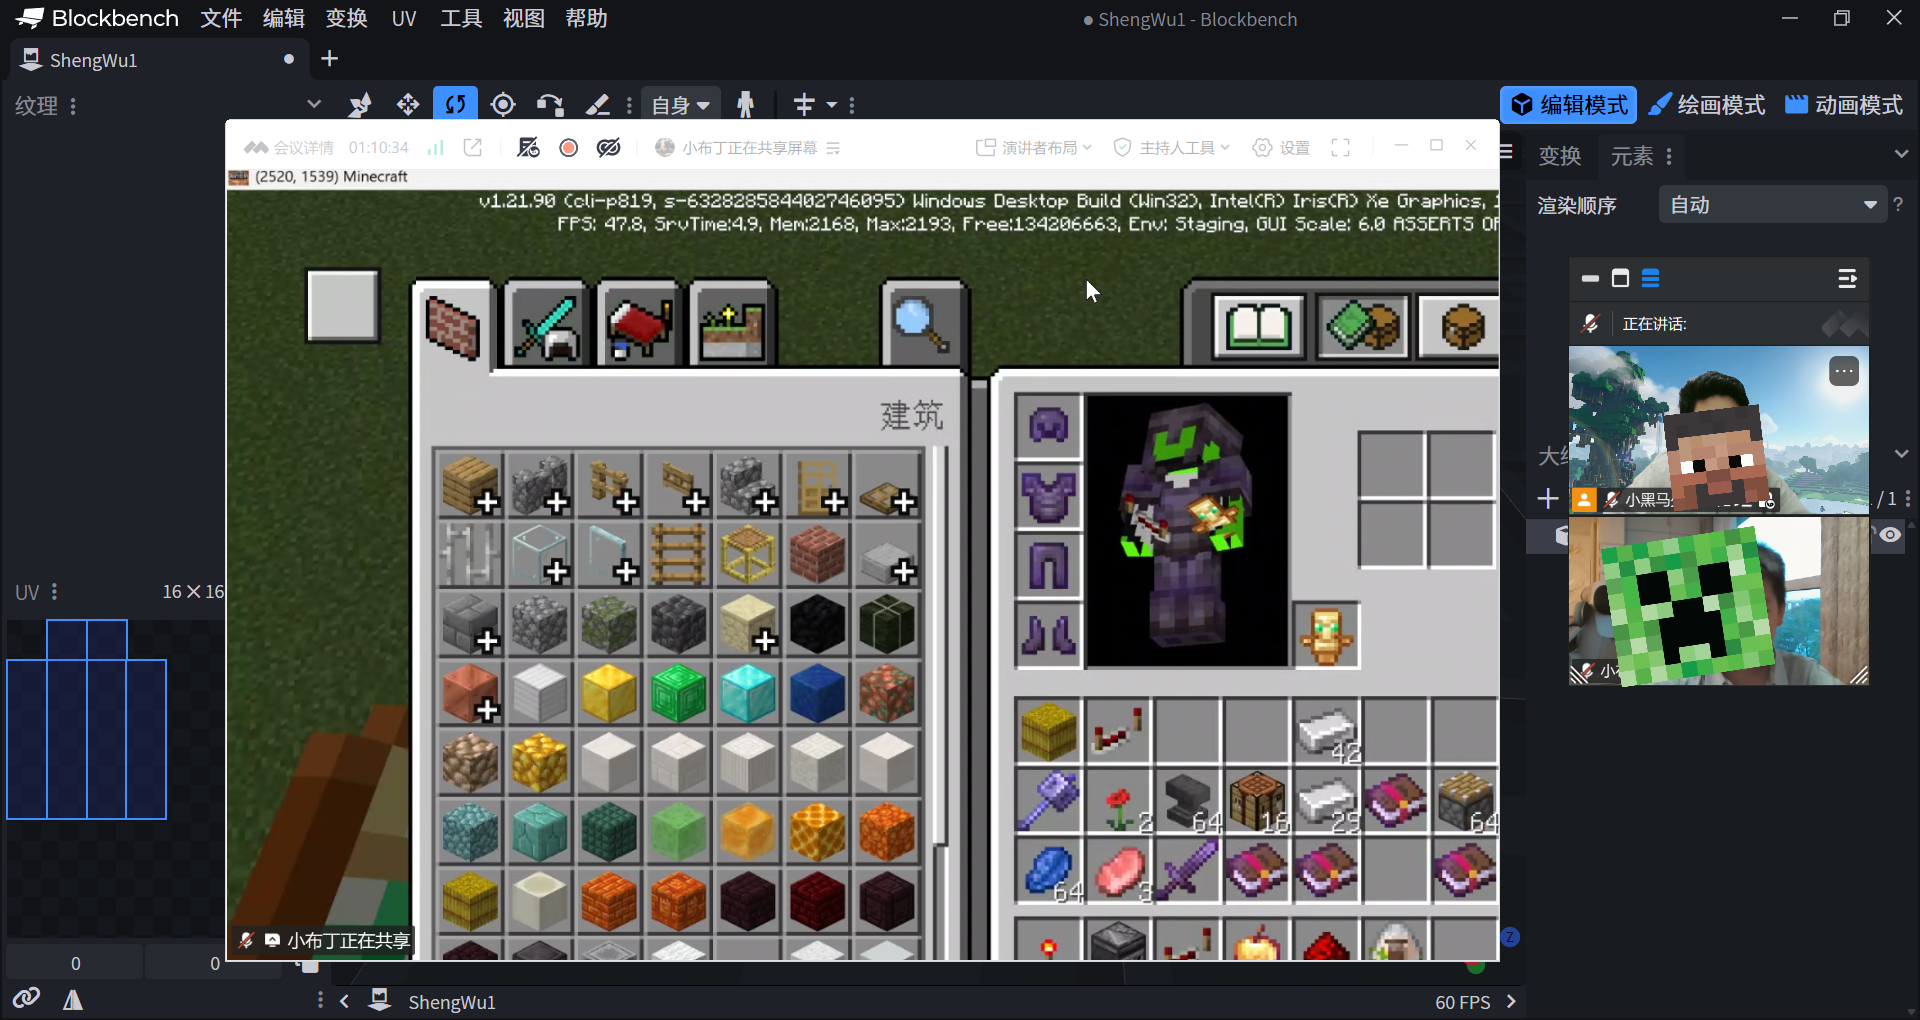
Task: Toggle the chest inventory tab in Minecraft
Action: pyautogui.click(x=1461, y=326)
